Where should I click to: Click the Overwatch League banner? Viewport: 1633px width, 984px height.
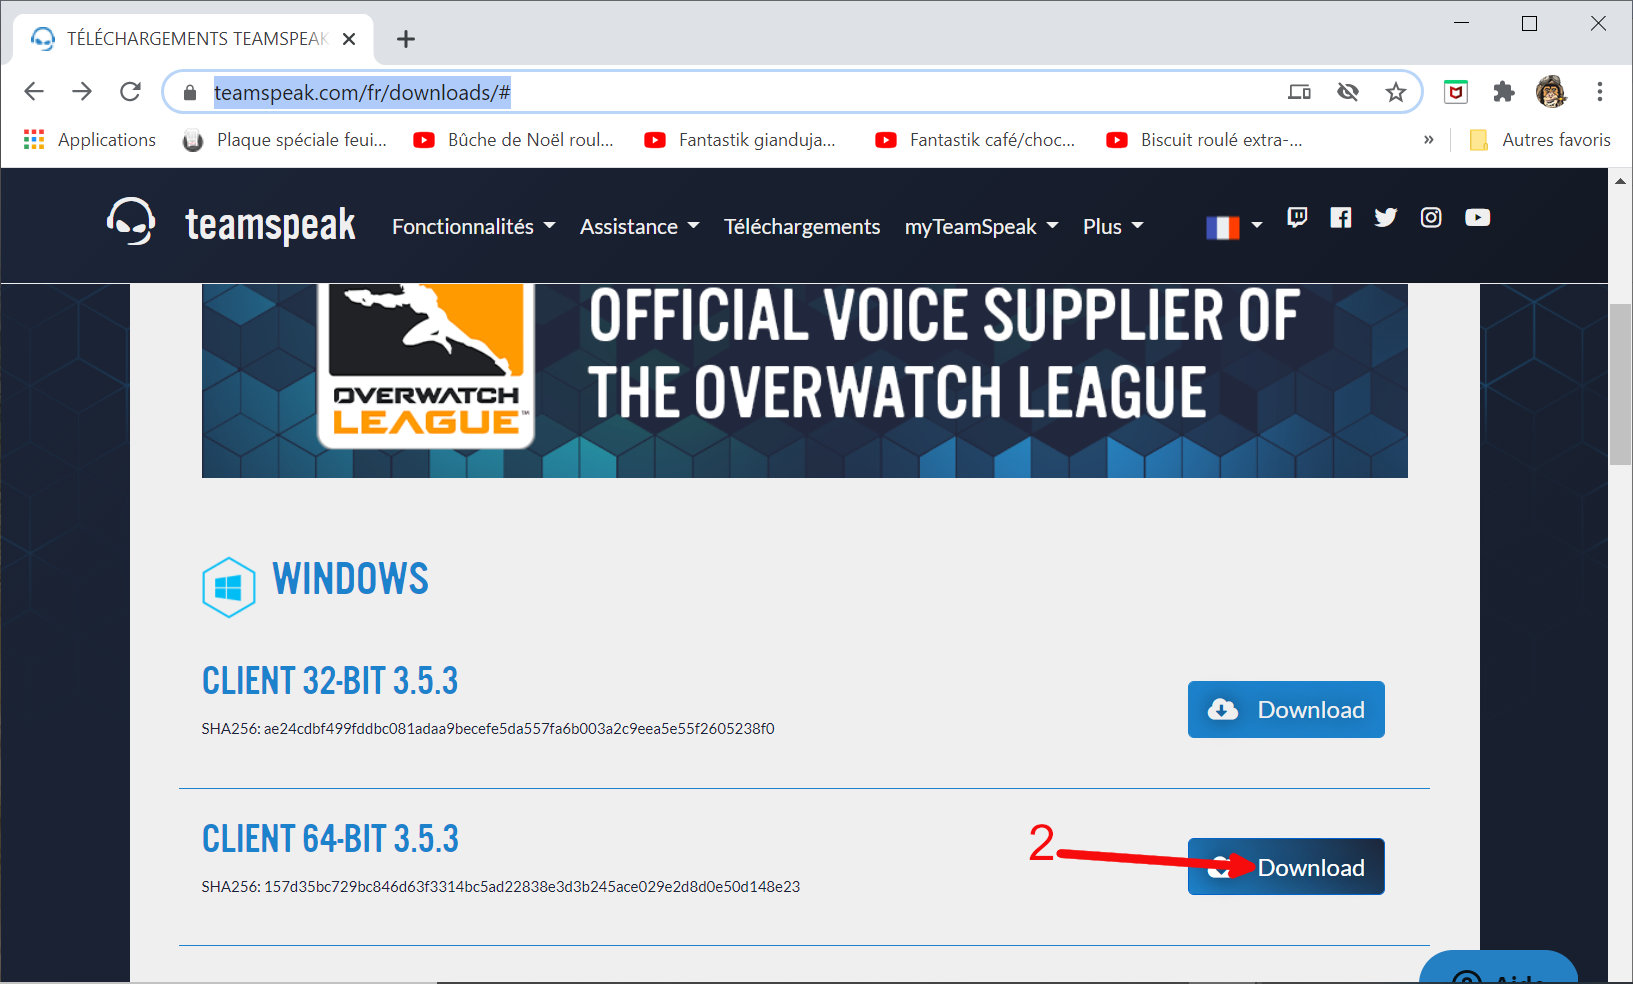coord(805,381)
